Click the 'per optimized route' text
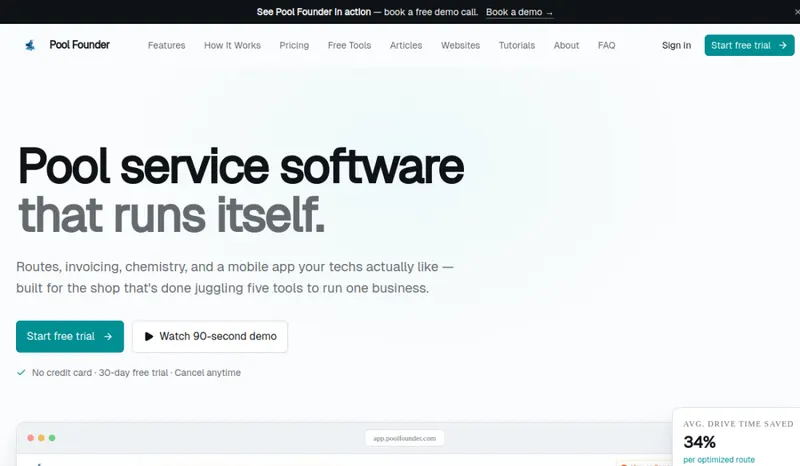Viewport: 800px width, 466px height. [x=718, y=460]
